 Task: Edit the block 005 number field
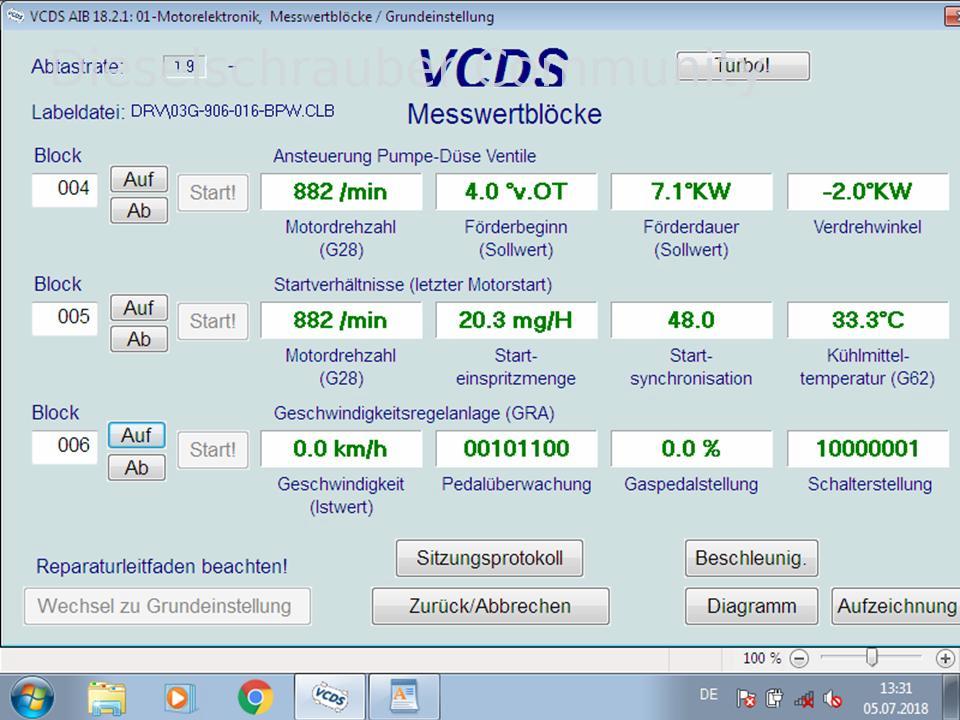coord(65,318)
